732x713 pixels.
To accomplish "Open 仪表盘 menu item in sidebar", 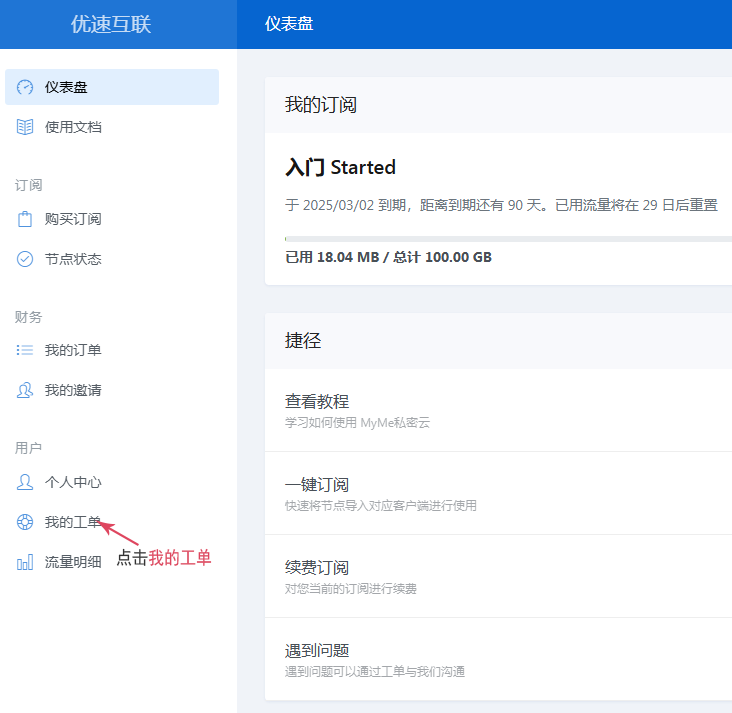I will (x=66, y=87).
